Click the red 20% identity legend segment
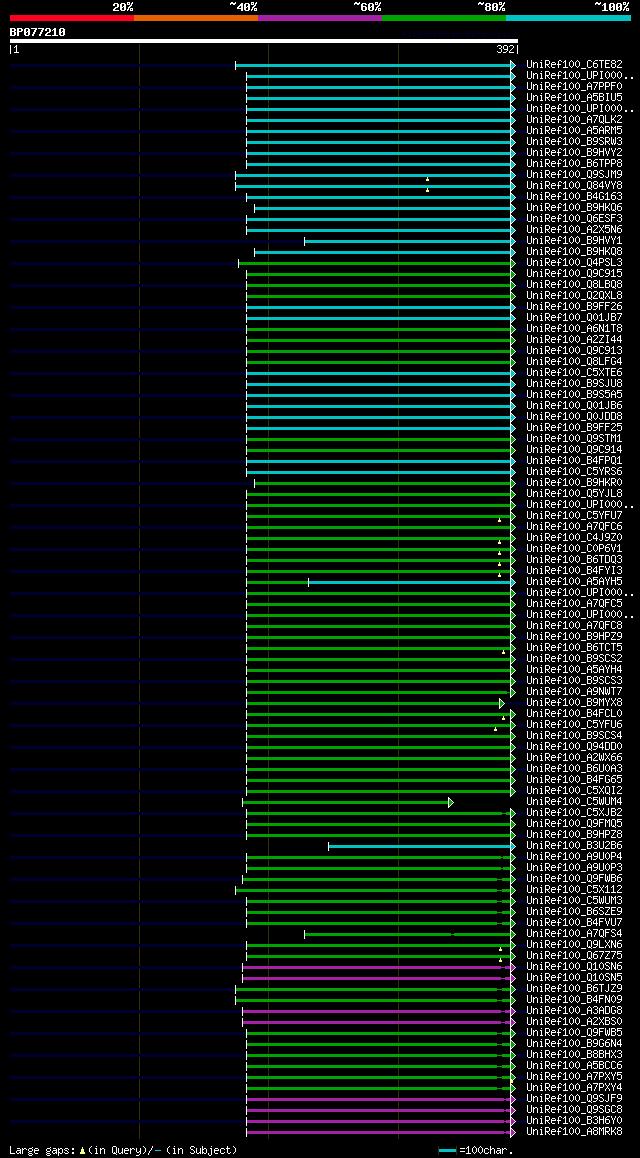Image resolution: width=640 pixels, height=1158 pixels. (72, 17)
